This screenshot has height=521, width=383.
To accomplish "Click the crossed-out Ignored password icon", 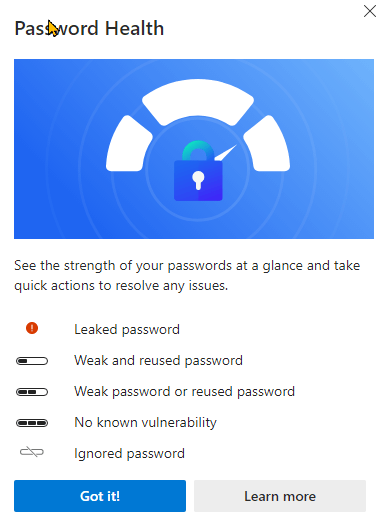I will pos(32,452).
